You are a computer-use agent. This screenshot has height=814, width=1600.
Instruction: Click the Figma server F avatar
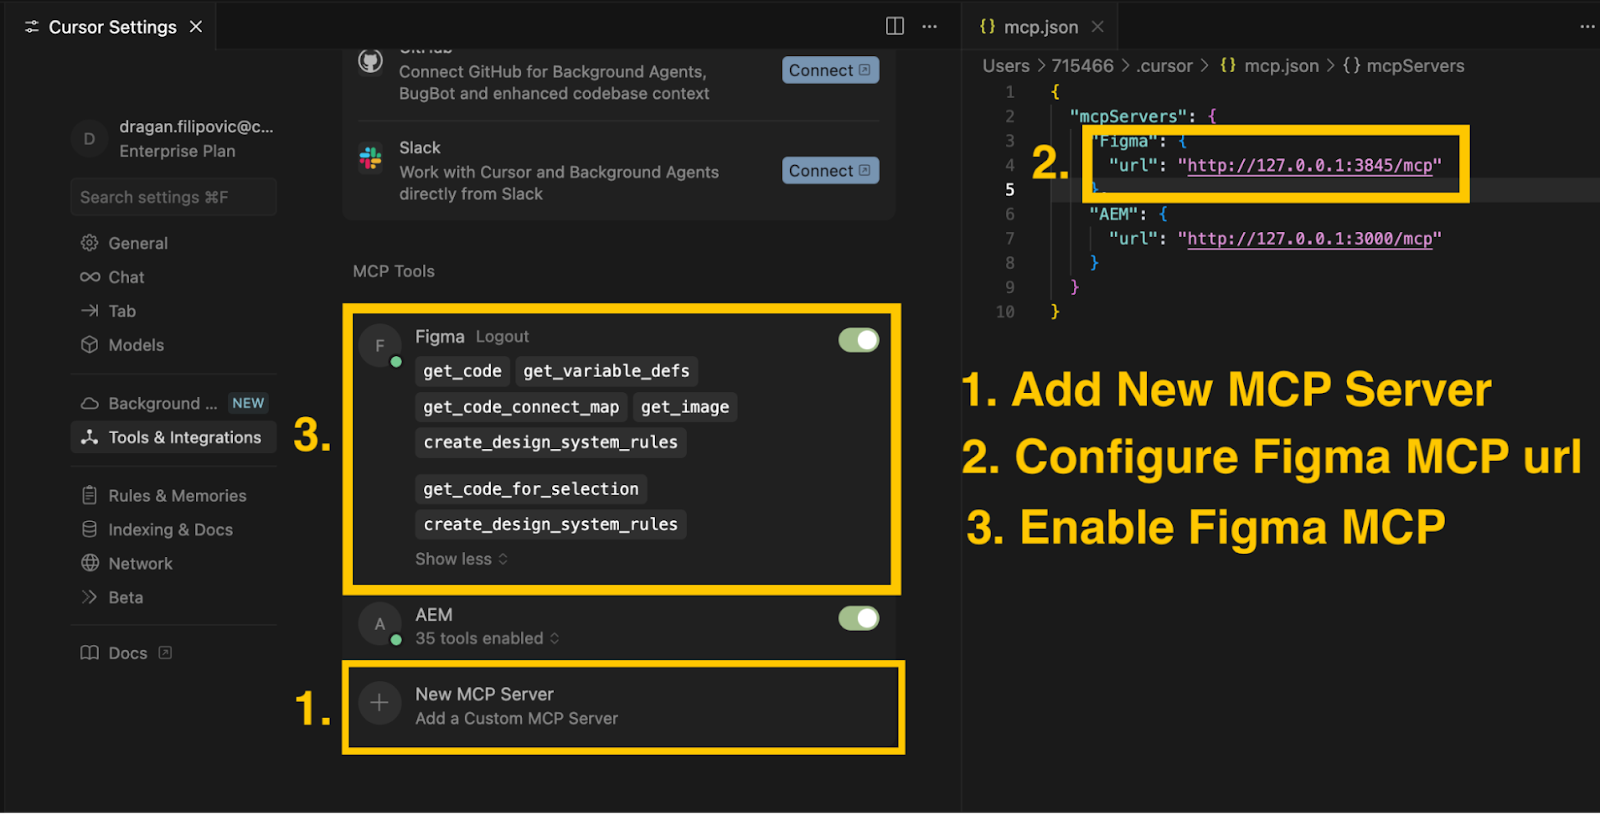380,345
